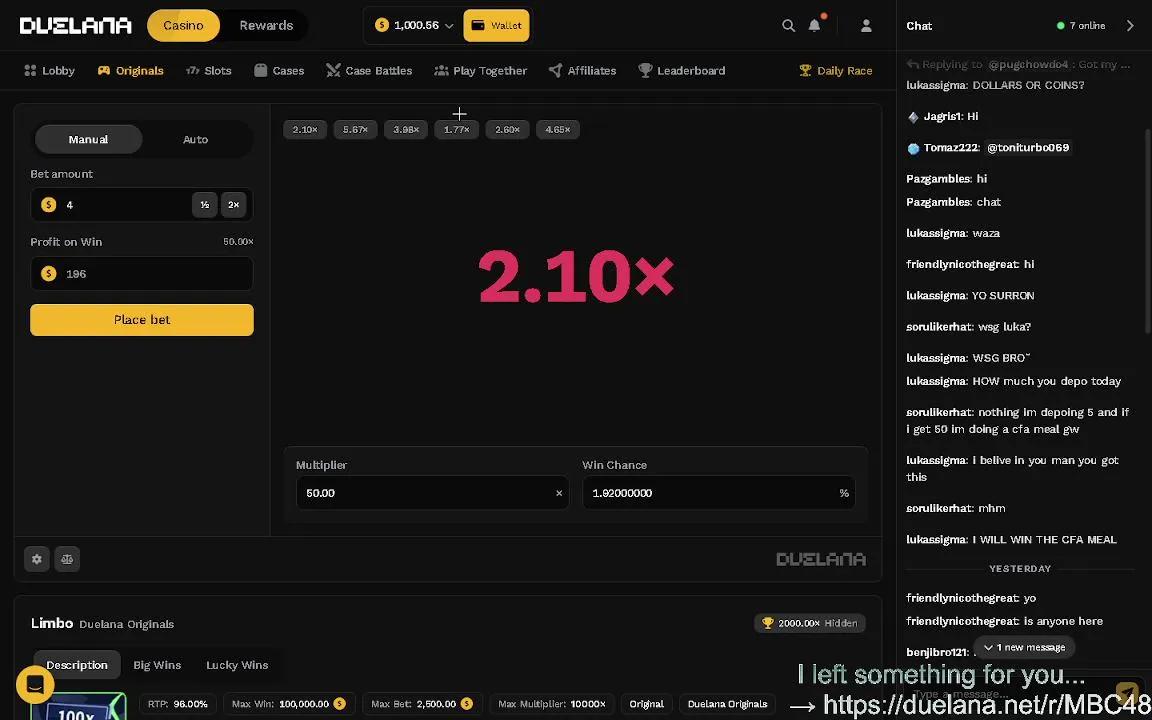This screenshot has height=720, width=1152.
Task: Click the Place bet button
Action: tap(142, 320)
